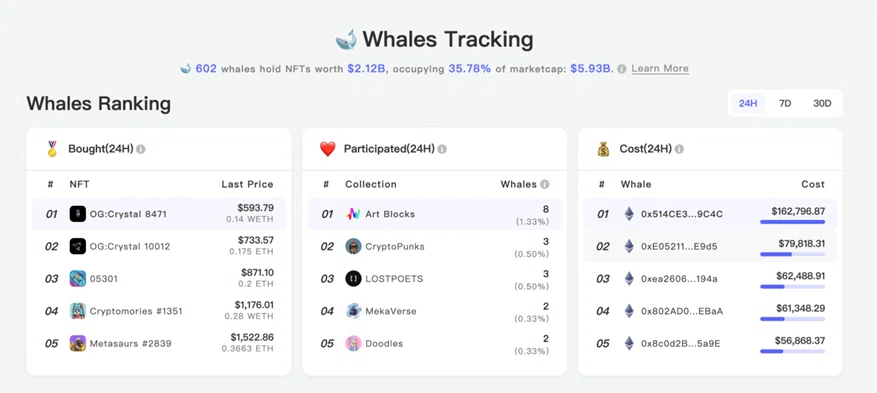Screen dimensions: 877x393
Task: Click the info icon next to Bought(24H)
Action: [x=141, y=149]
